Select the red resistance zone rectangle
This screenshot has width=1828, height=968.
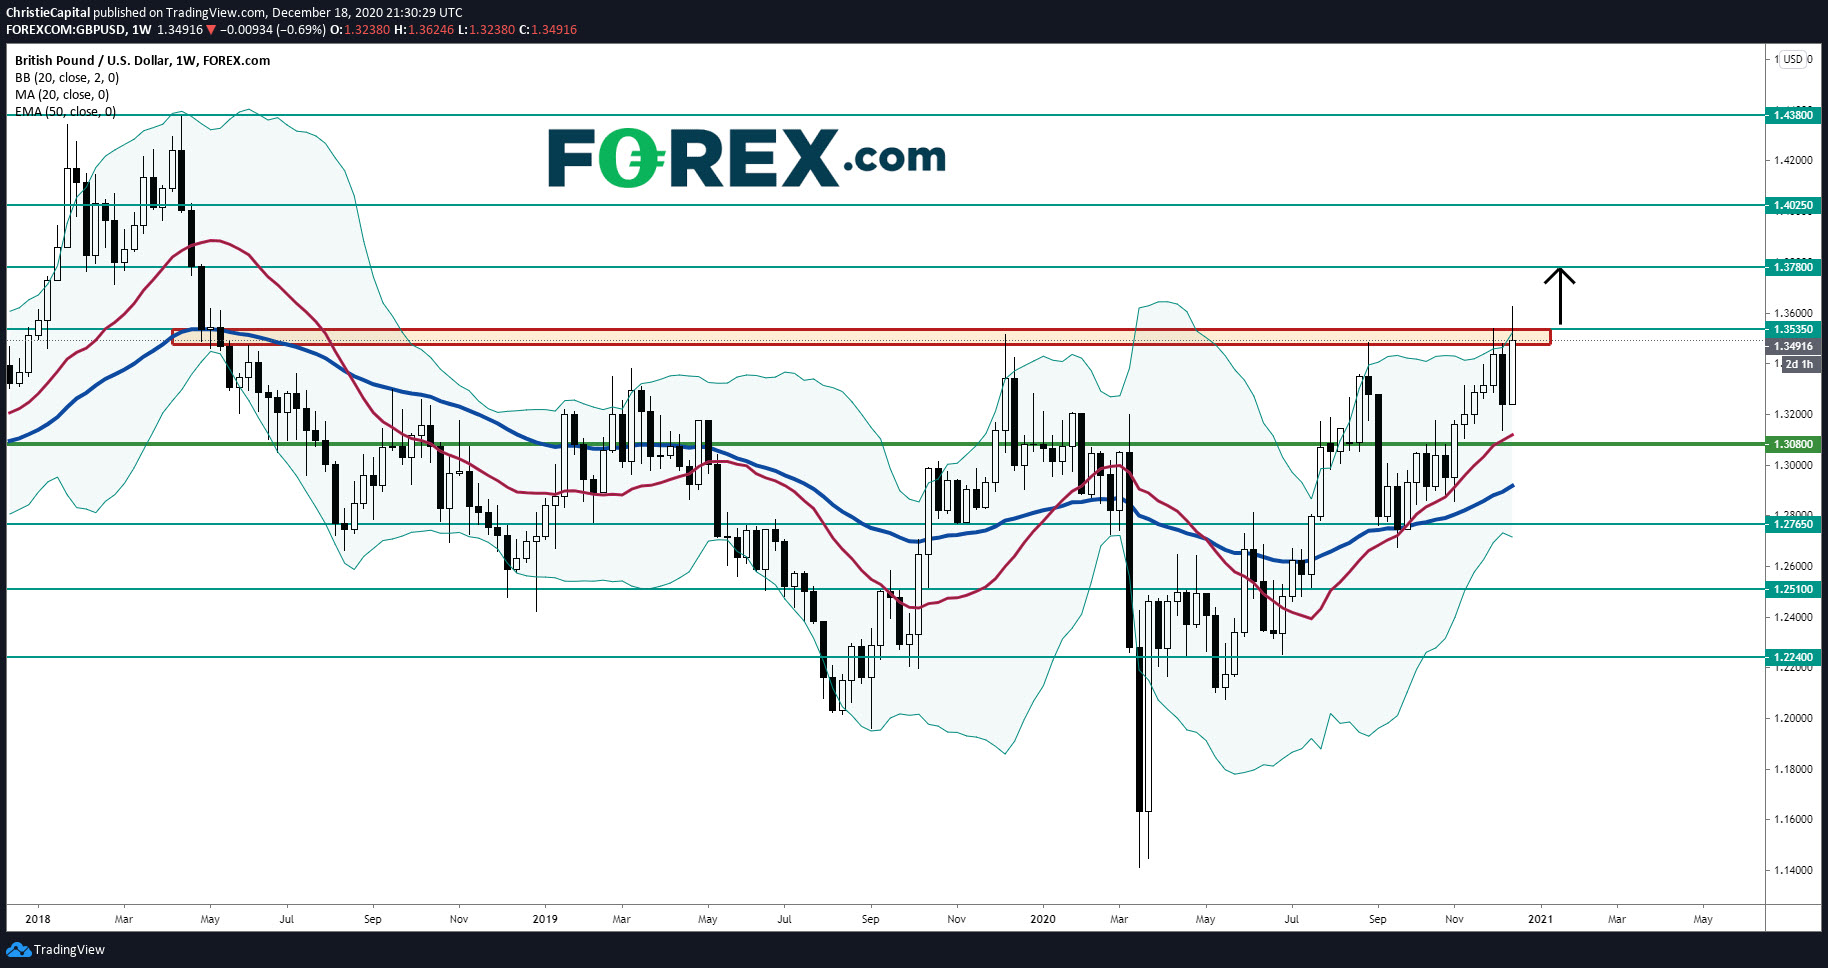tap(860, 337)
